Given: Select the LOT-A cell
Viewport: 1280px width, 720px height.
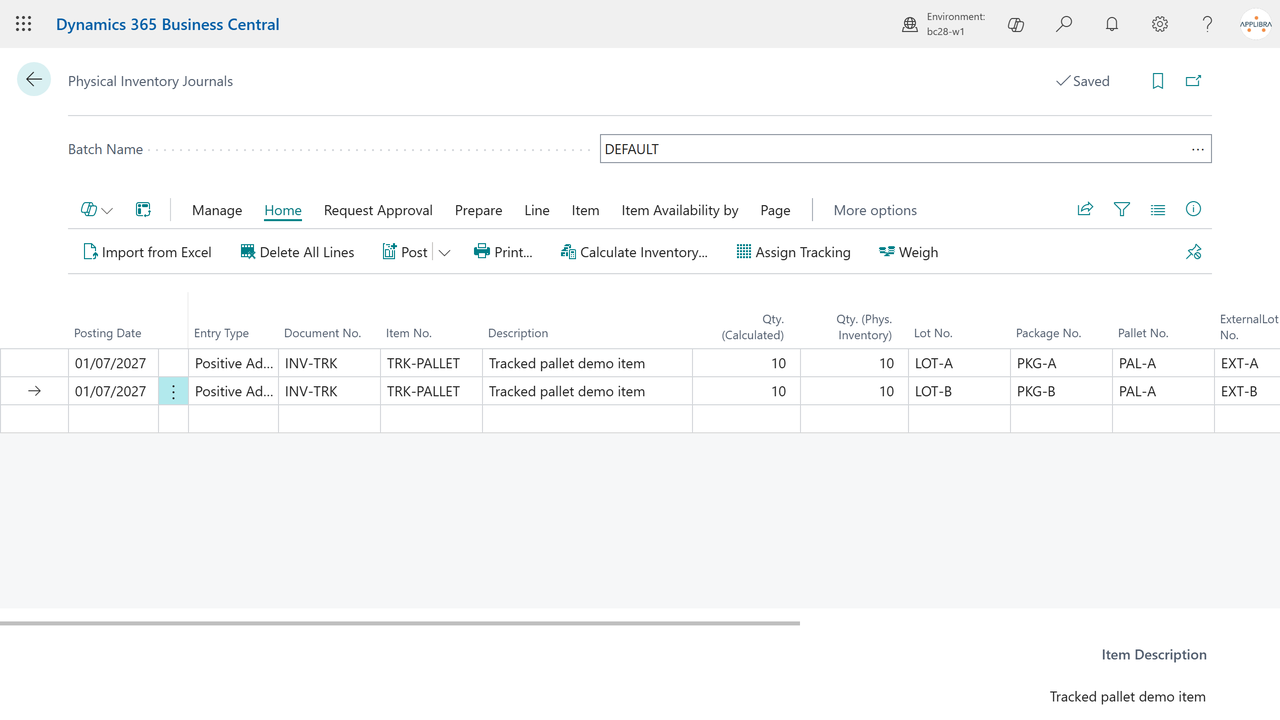Looking at the screenshot, I should 960,363.
